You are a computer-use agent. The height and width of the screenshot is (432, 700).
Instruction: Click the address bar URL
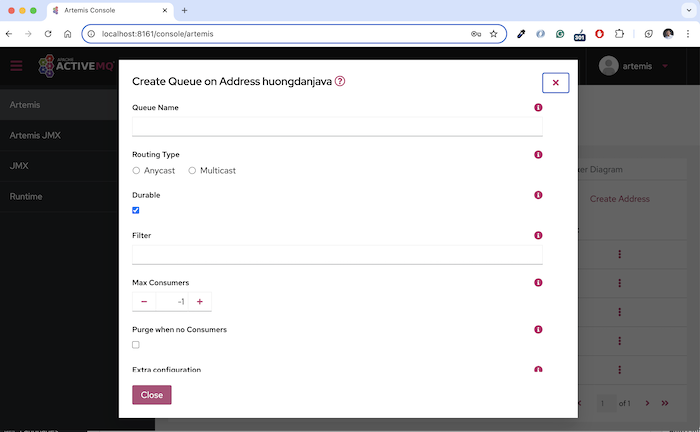[x=158, y=34]
